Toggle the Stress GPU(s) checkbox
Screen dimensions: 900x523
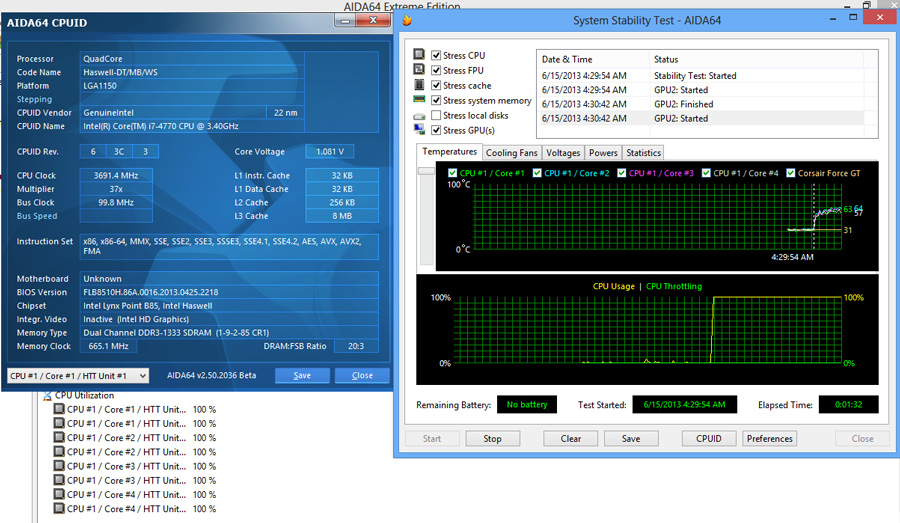tap(436, 130)
